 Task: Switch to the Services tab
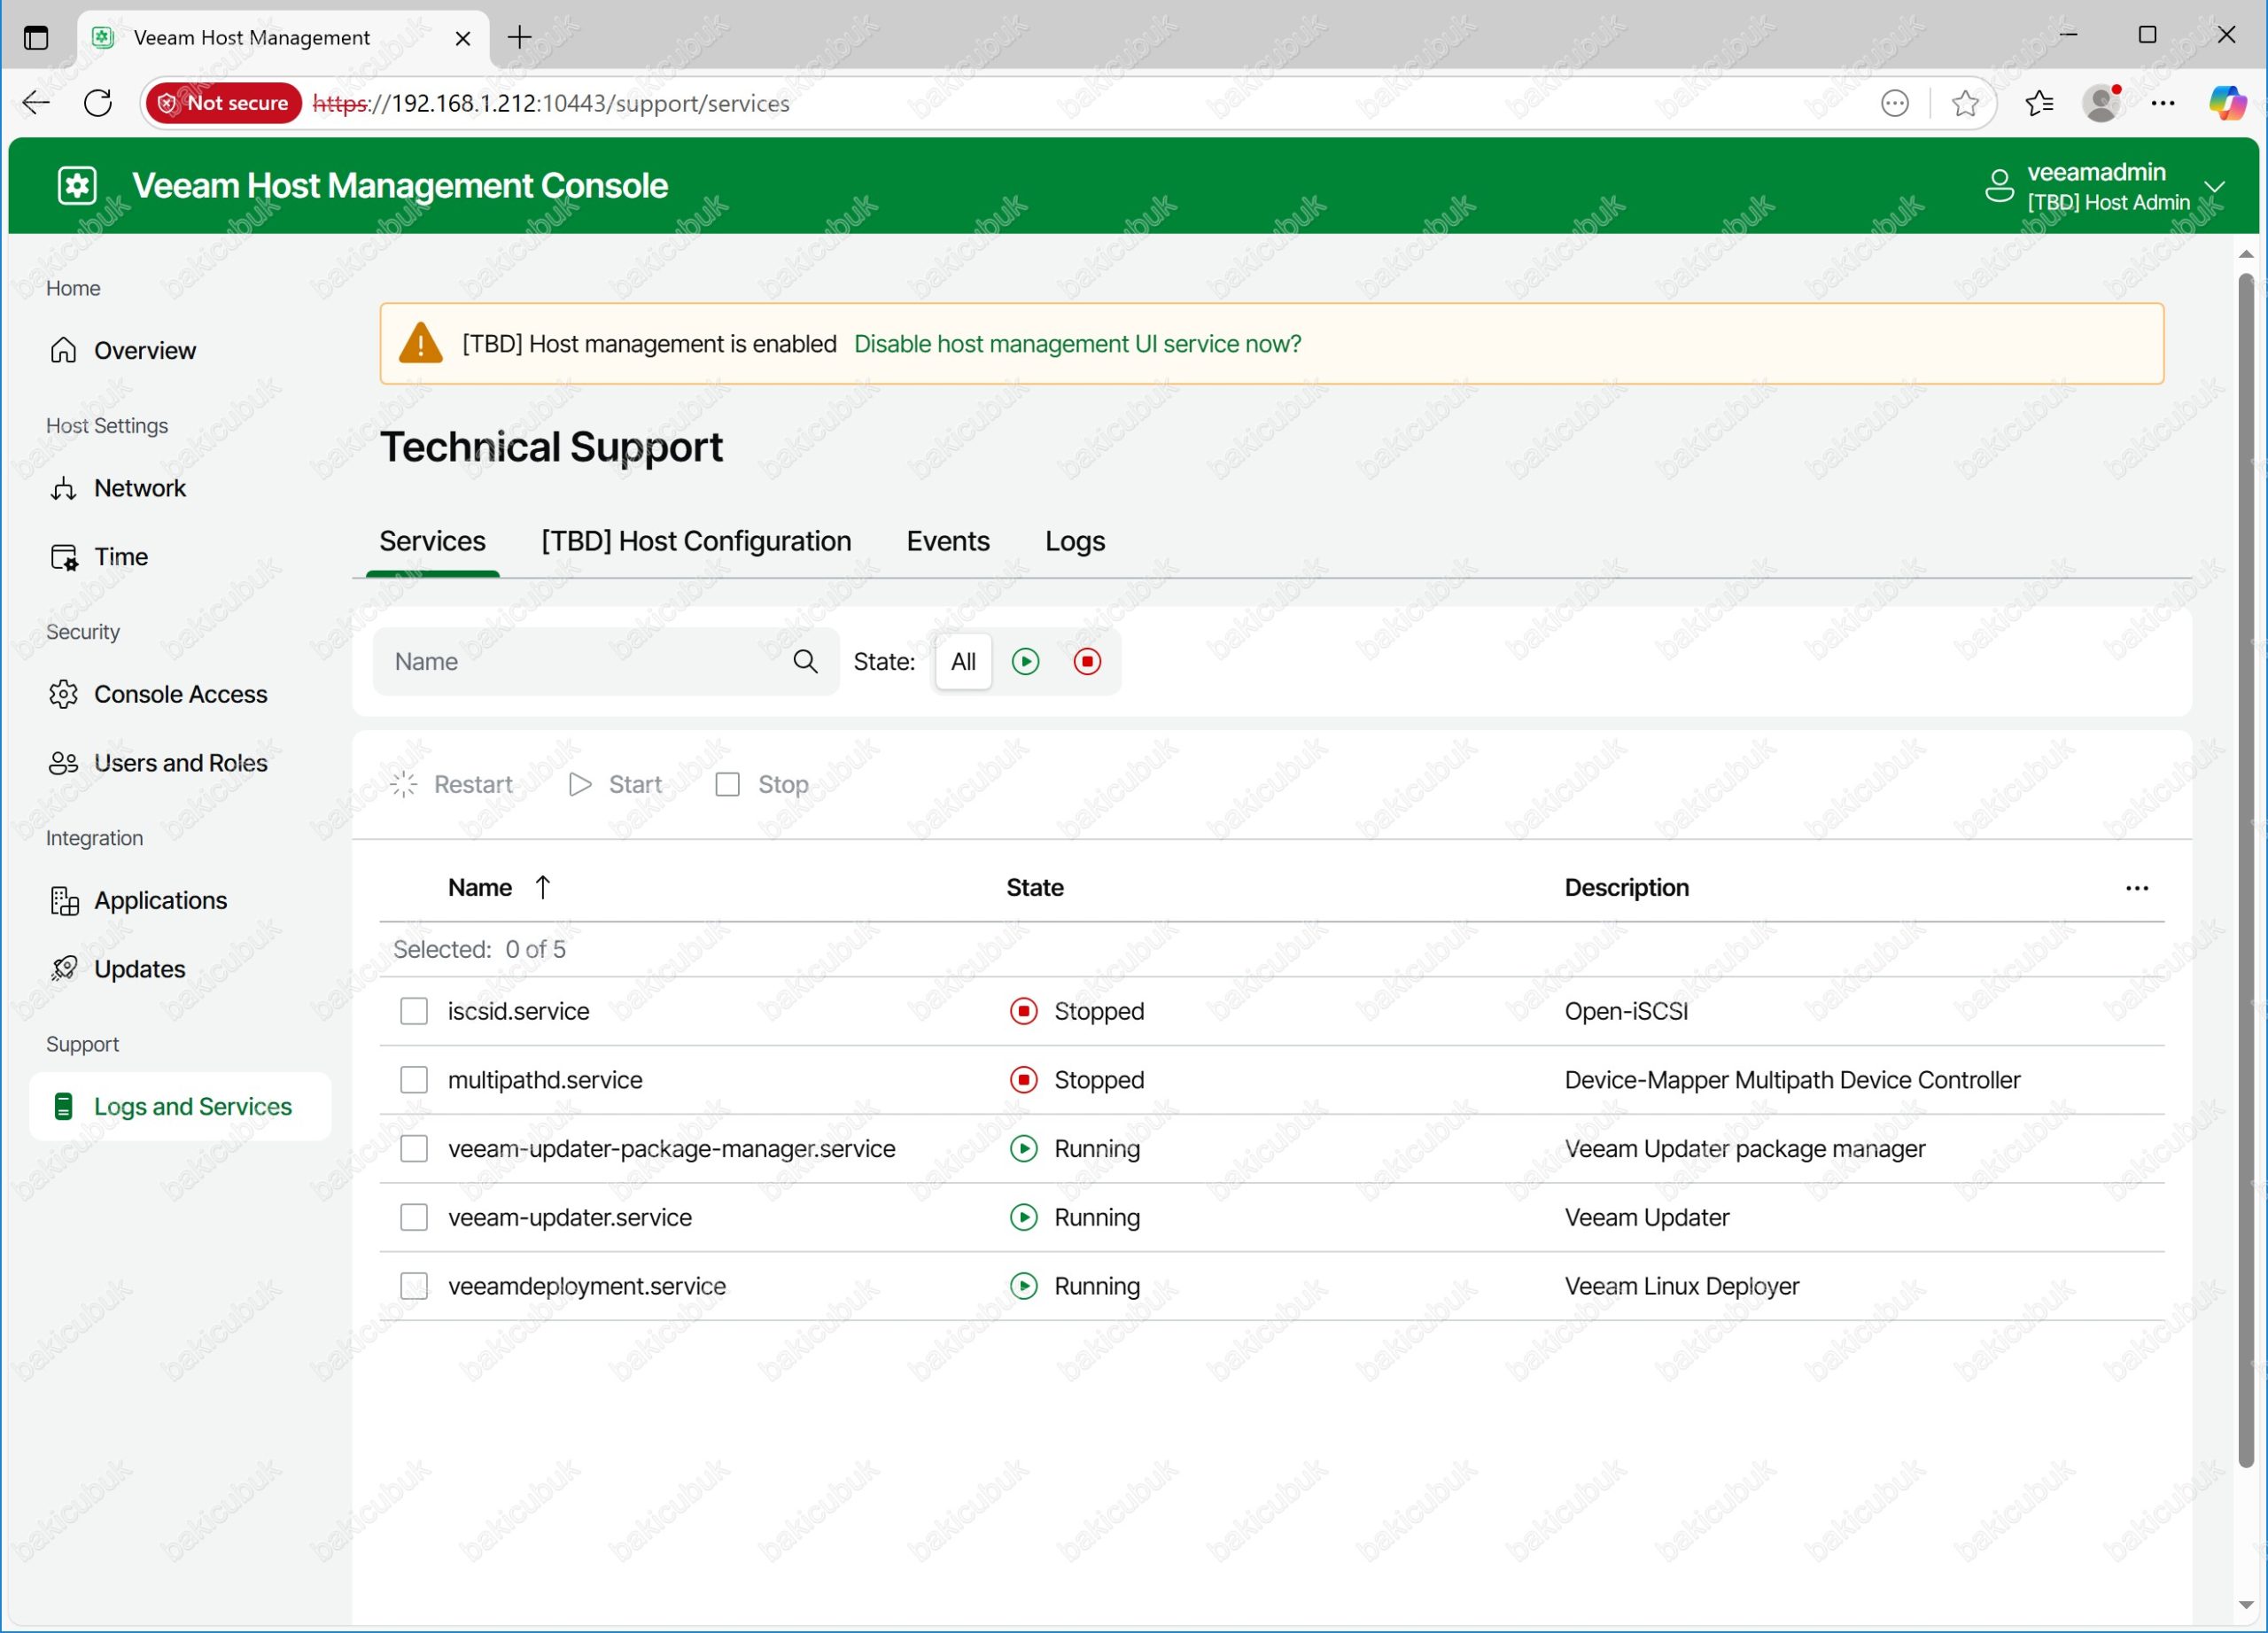[x=432, y=541]
